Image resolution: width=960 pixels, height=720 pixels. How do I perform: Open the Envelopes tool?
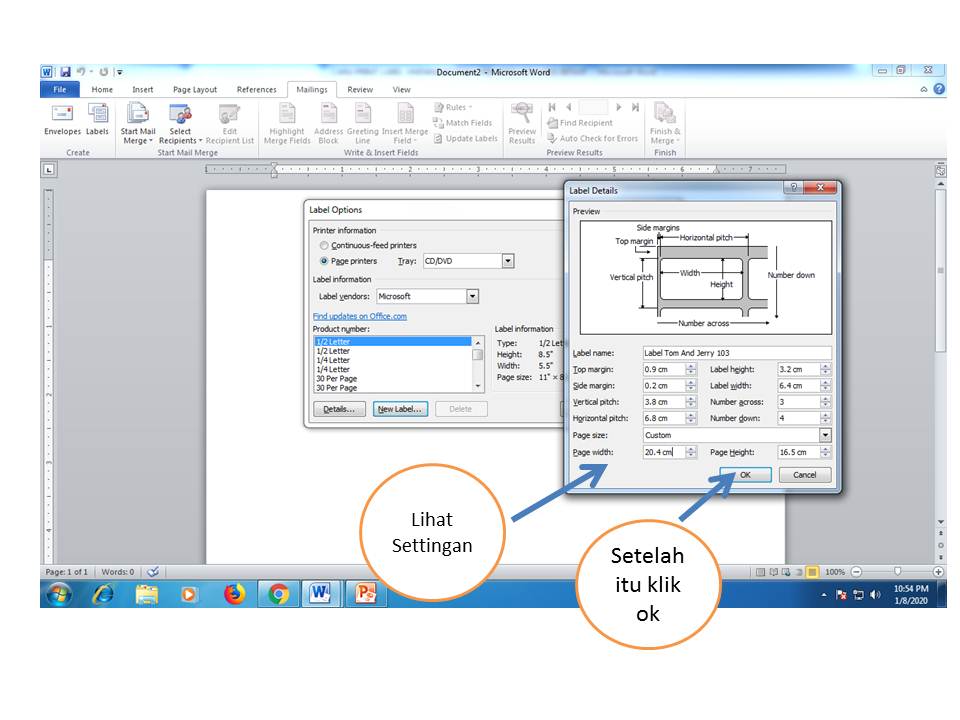coord(62,120)
